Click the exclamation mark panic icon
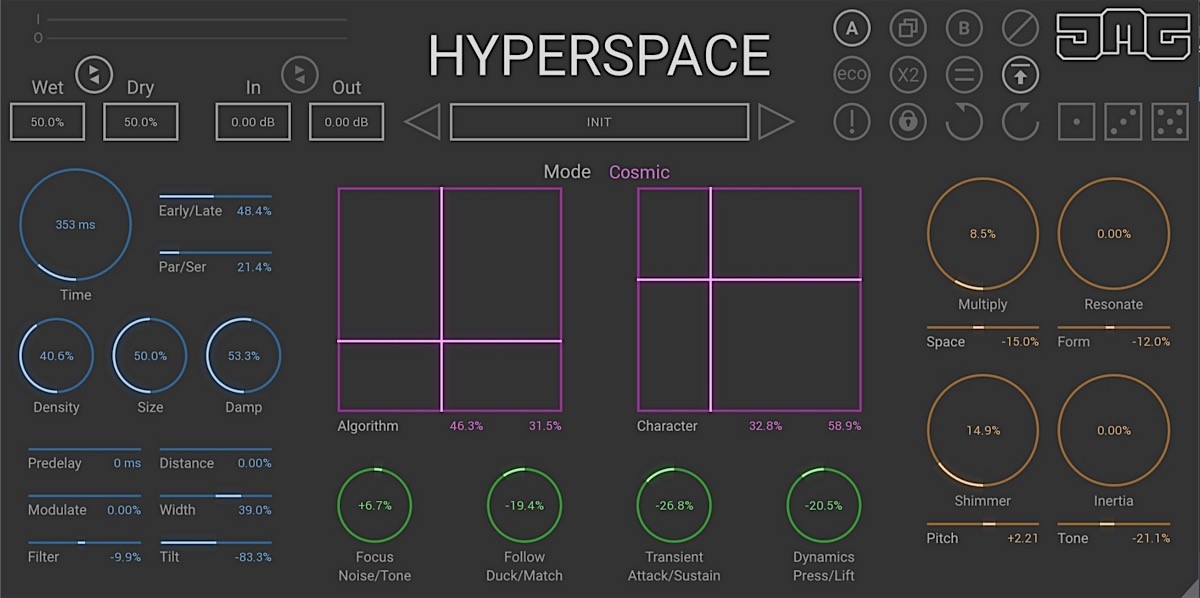The width and height of the screenshot is (1200, 598). 852,122
